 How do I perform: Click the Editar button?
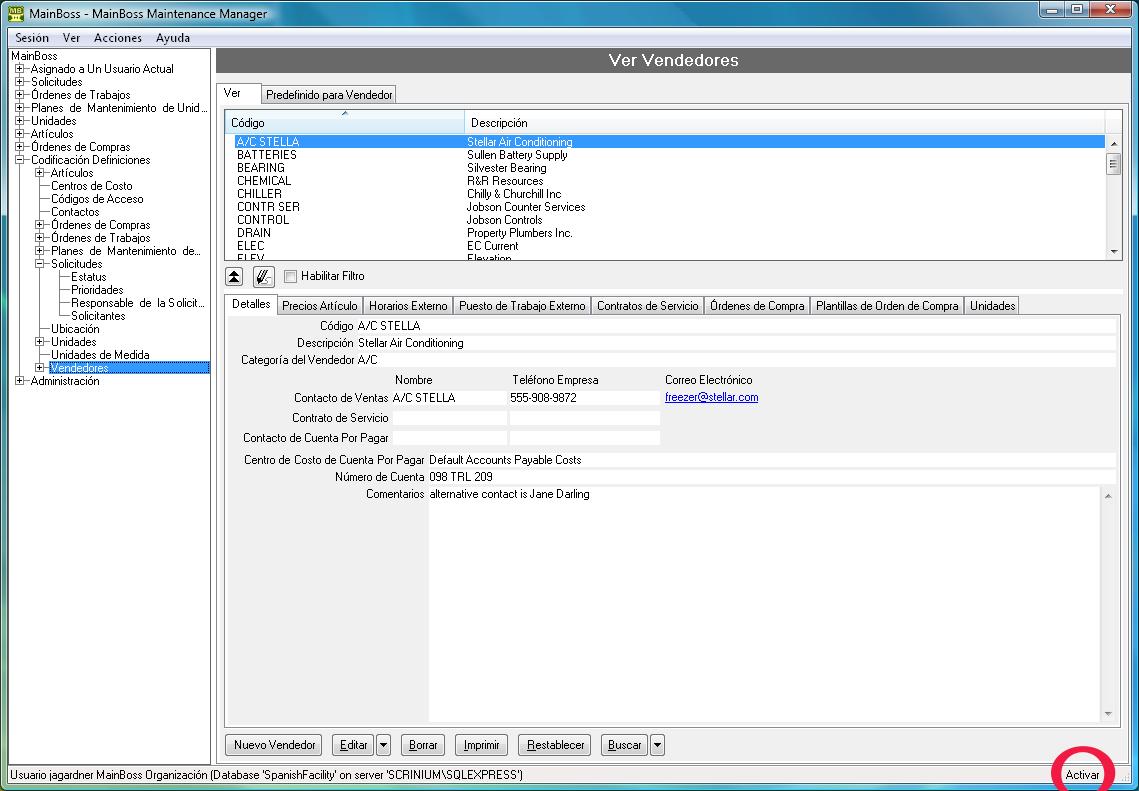point(354,745)
